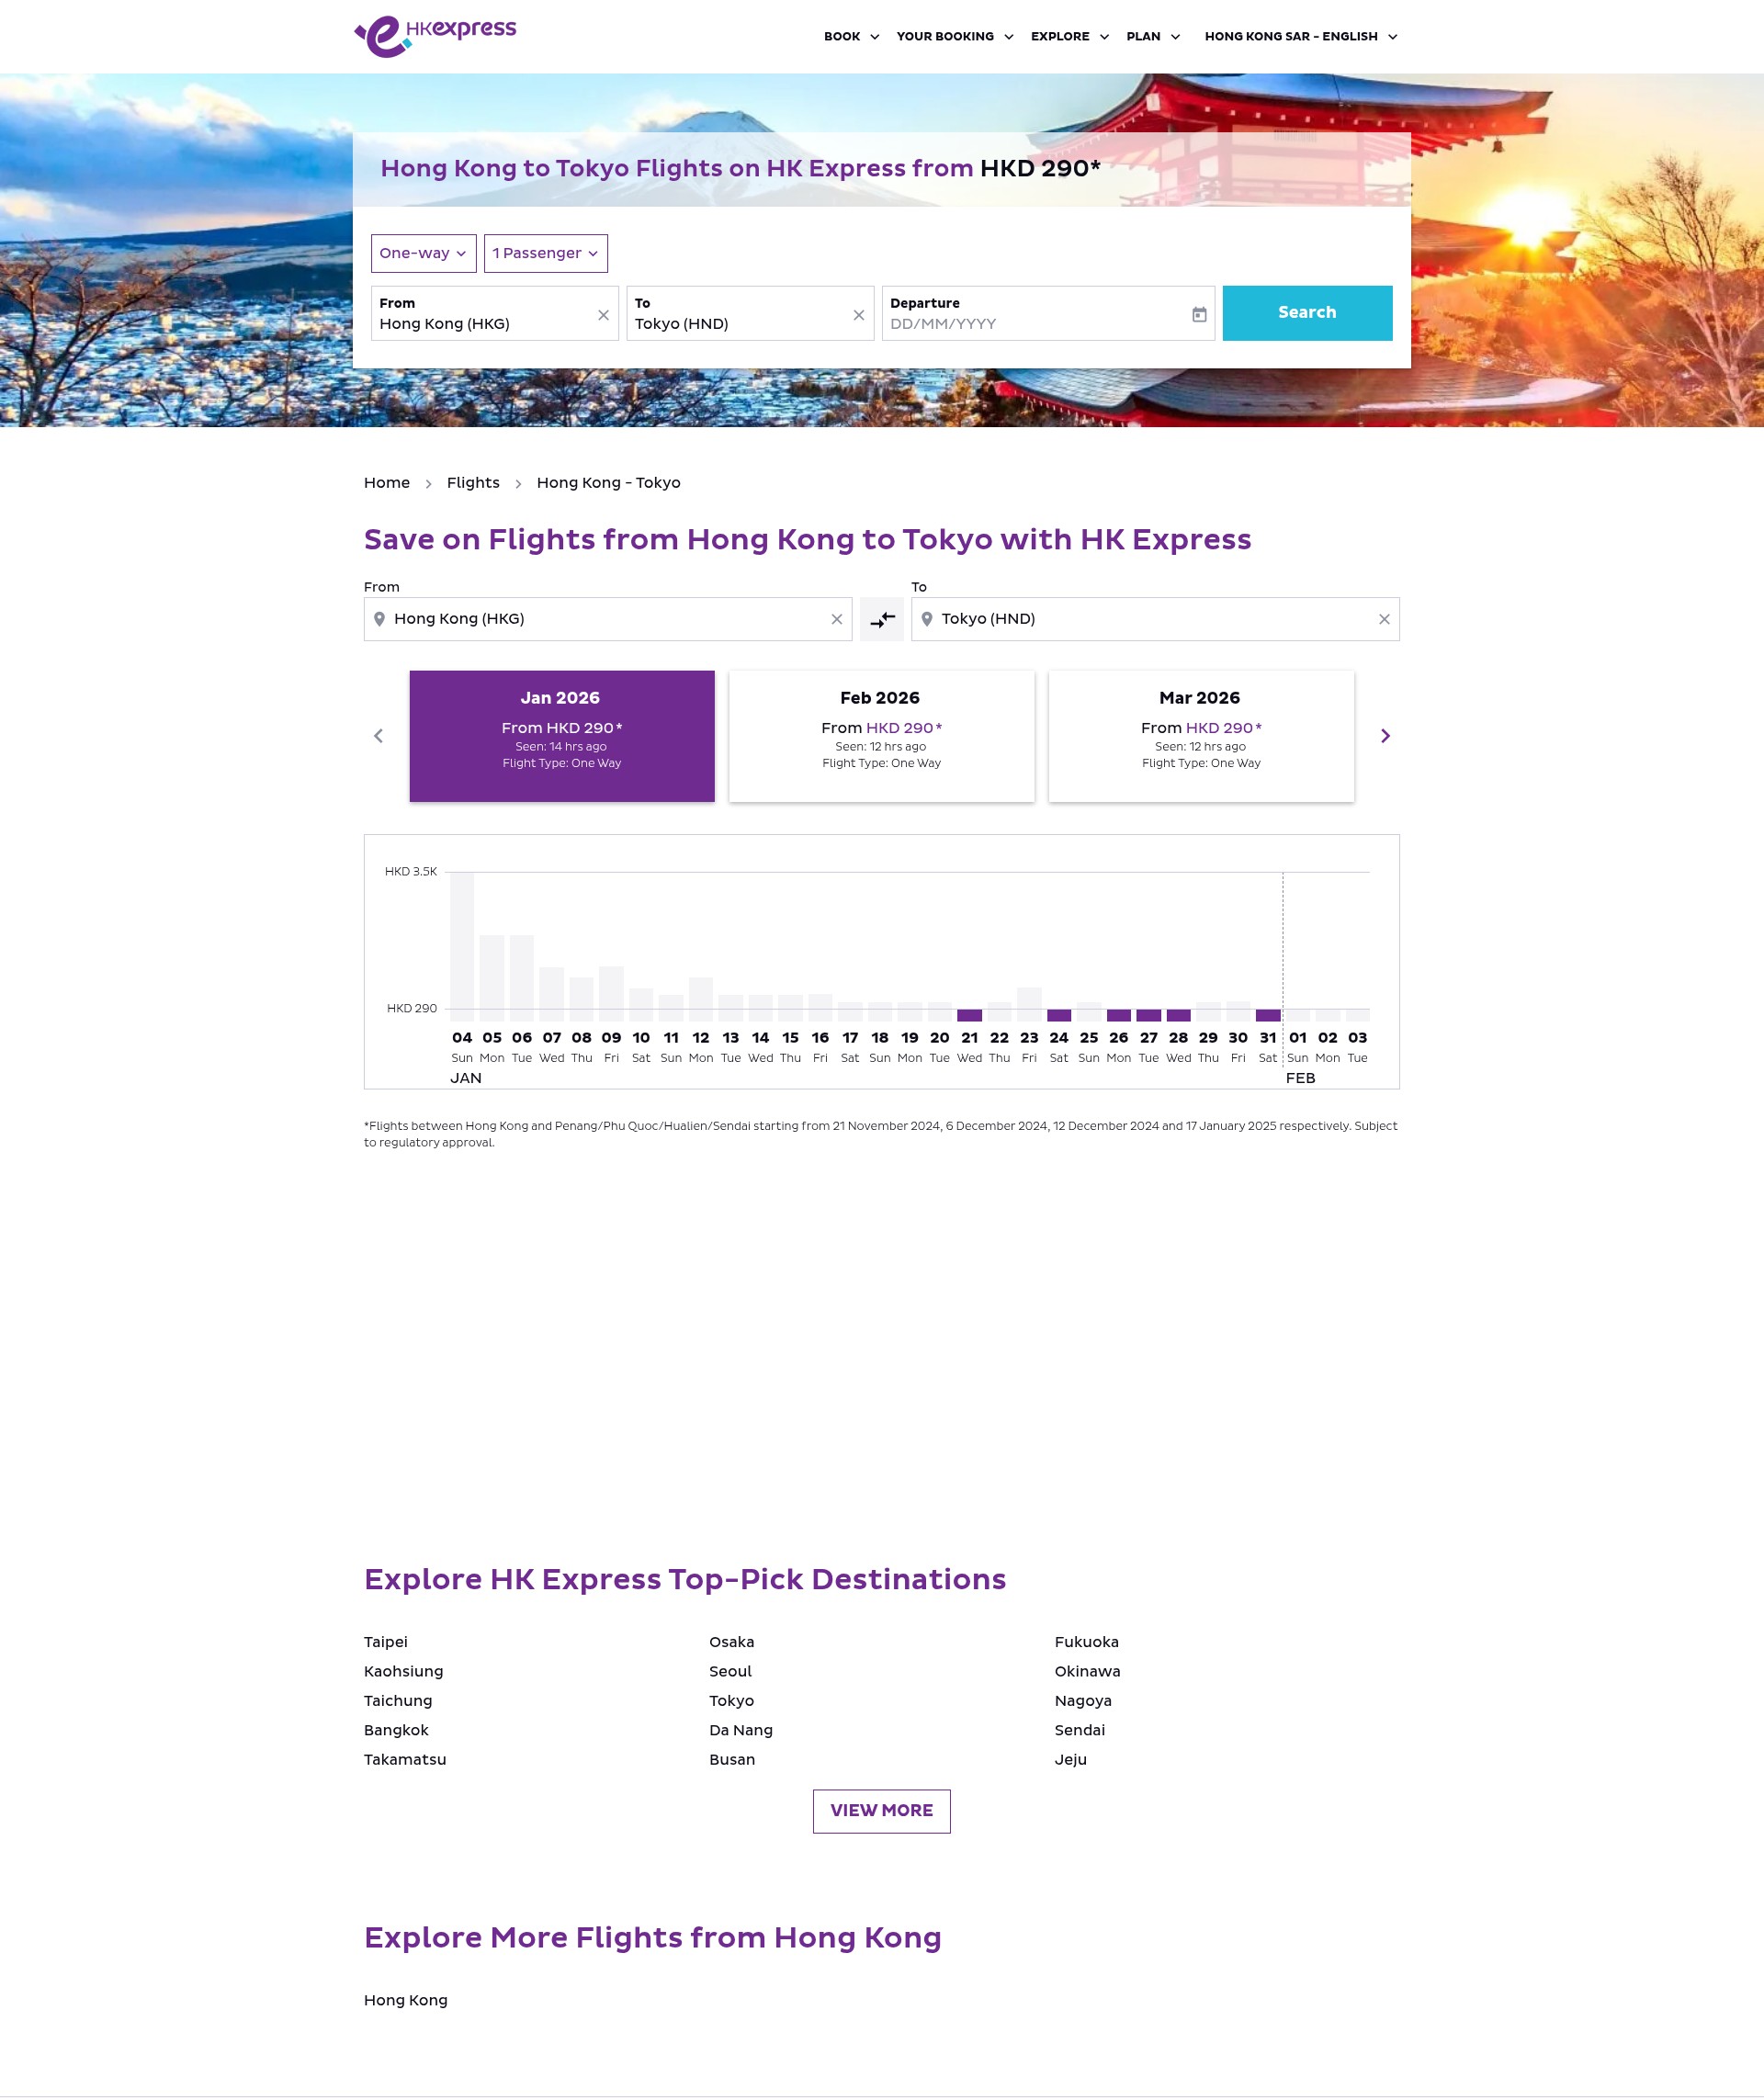Clear the From field in search box
Screen dimensions: 1764x2100
point(603,315)
